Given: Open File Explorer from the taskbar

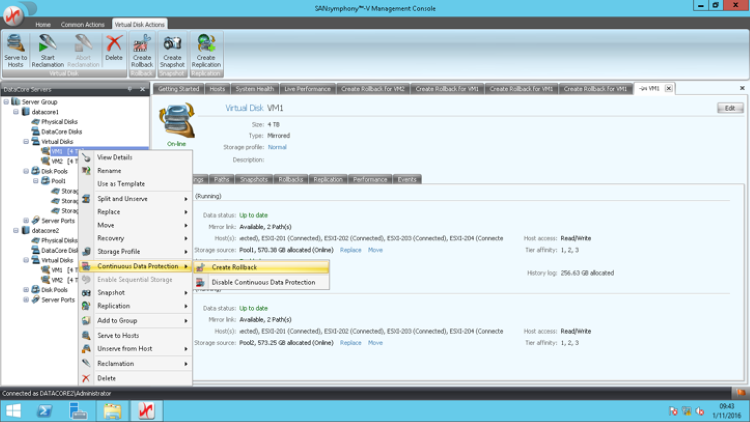Looking at the screenshot, I should click(x=112, y=411).
